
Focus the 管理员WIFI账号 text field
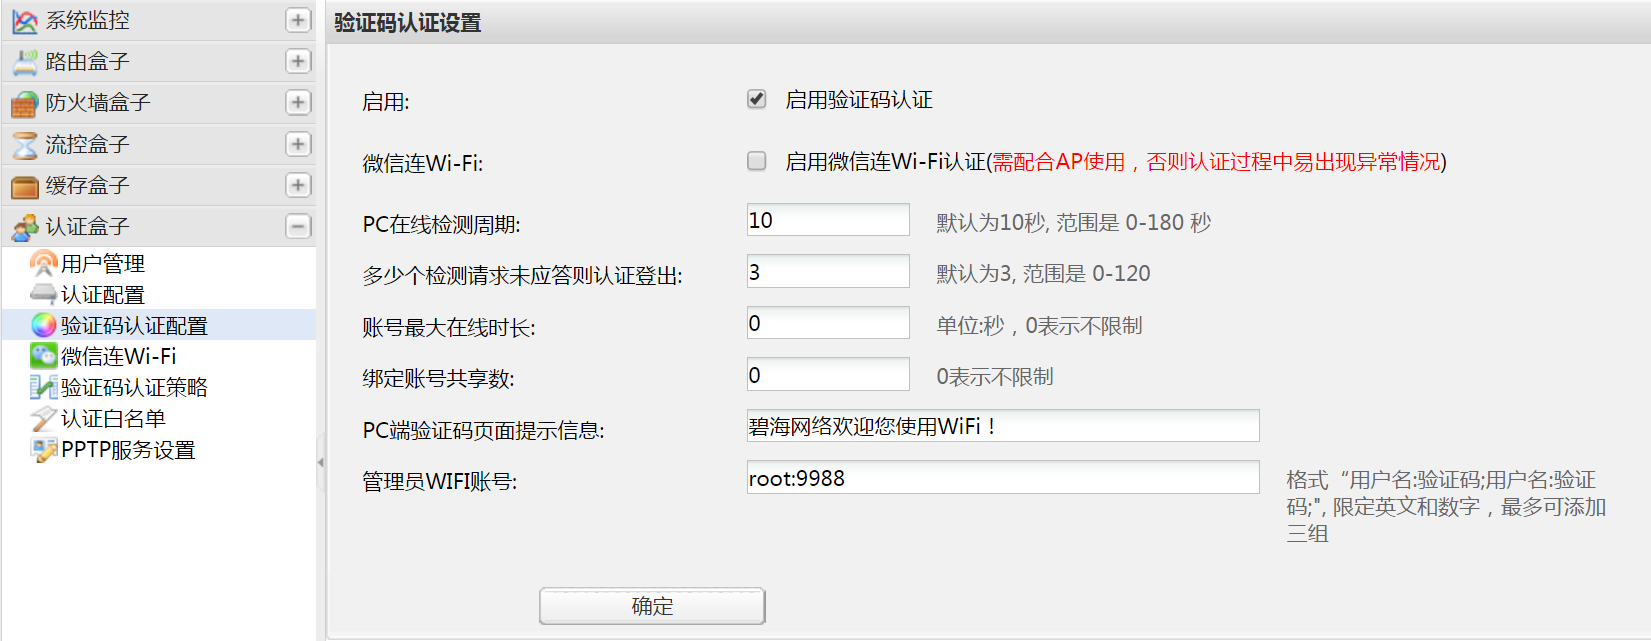pyautogui.click(x=1002, y=478)
